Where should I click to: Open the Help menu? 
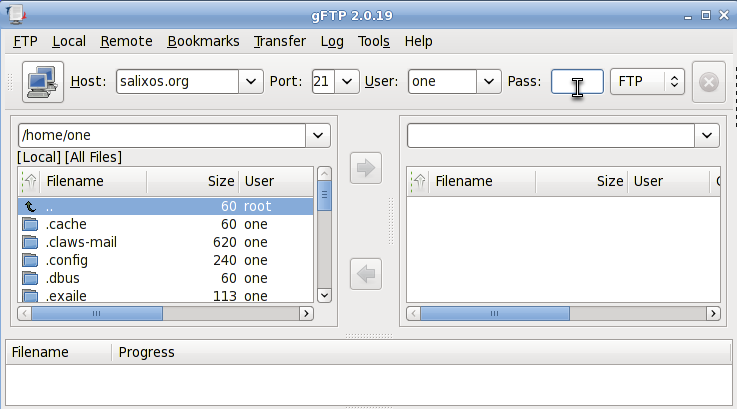(418, 41)
